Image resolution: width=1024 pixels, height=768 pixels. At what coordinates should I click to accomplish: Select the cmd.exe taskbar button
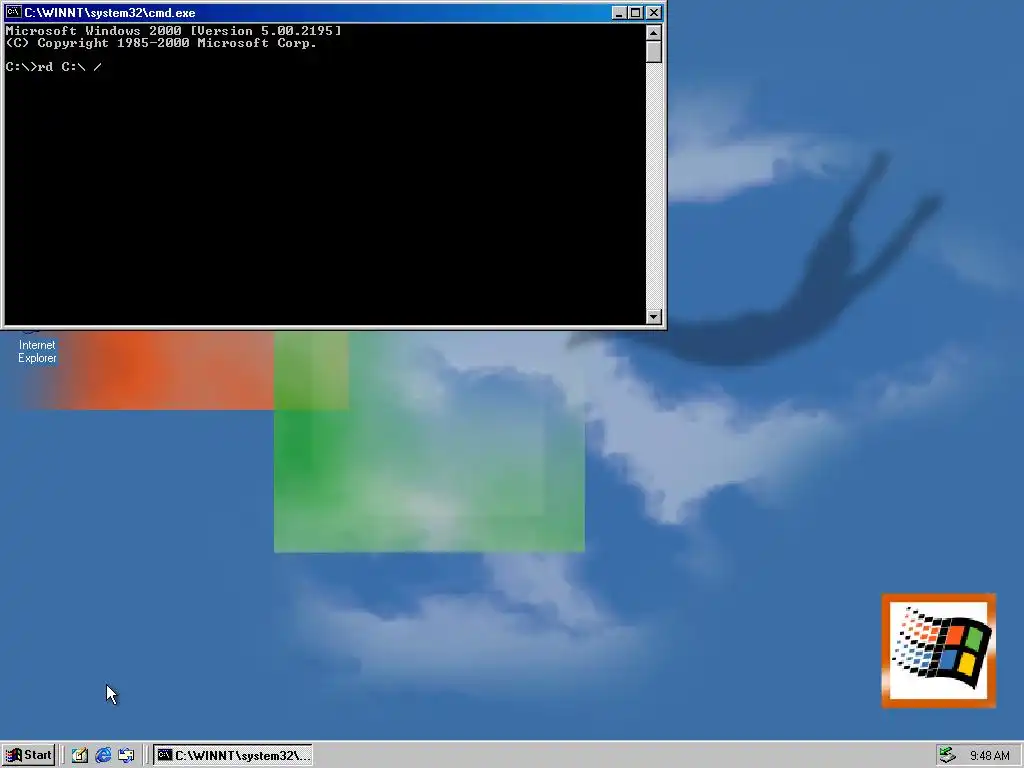click(x=233, y=755)
